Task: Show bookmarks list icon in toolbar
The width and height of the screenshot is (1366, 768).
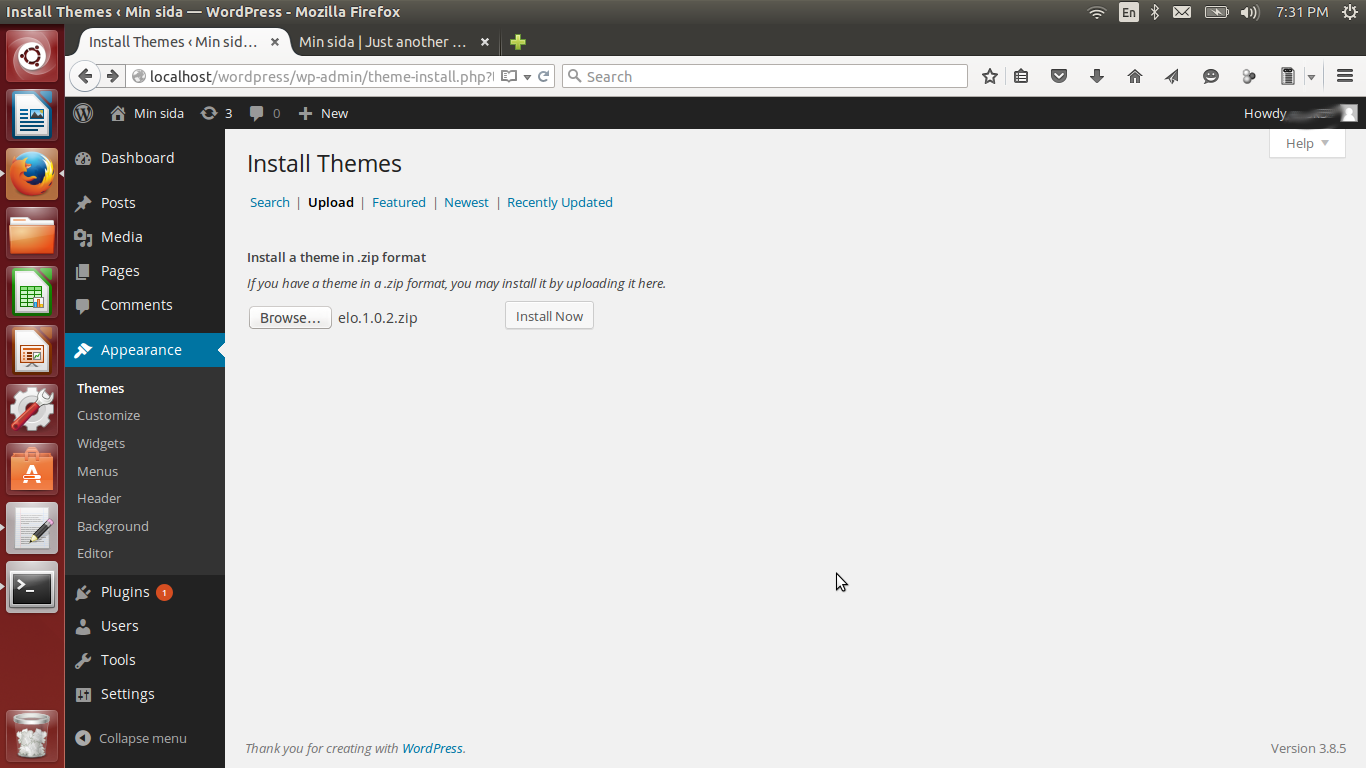Action: click(1021, 76)
